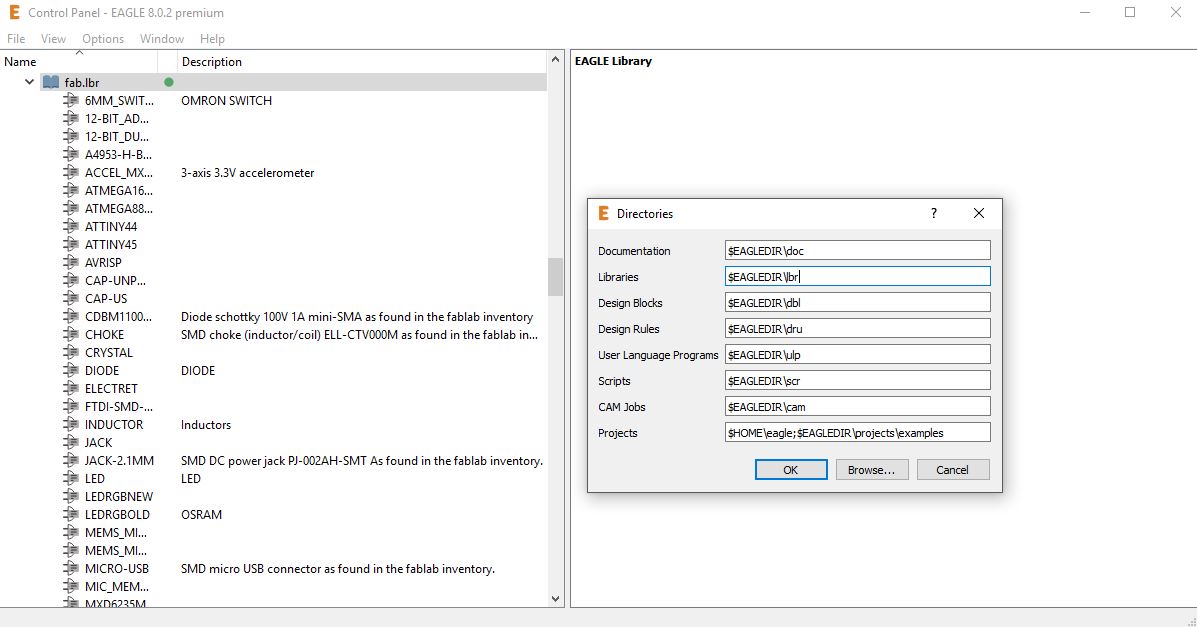Click the device icon beside AVRISP
This screenshot has width=1197, height=627.
pos(71,262)
